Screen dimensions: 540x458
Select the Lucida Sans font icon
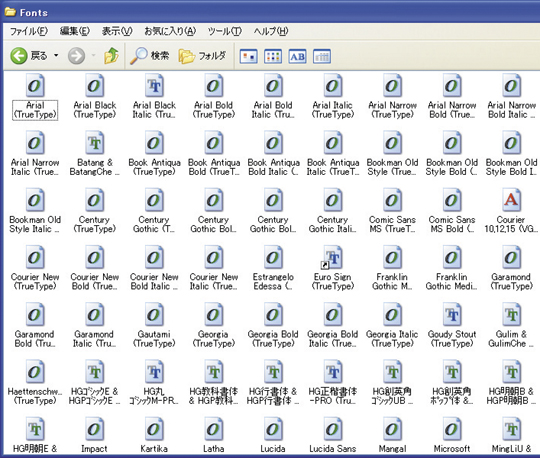333,429
